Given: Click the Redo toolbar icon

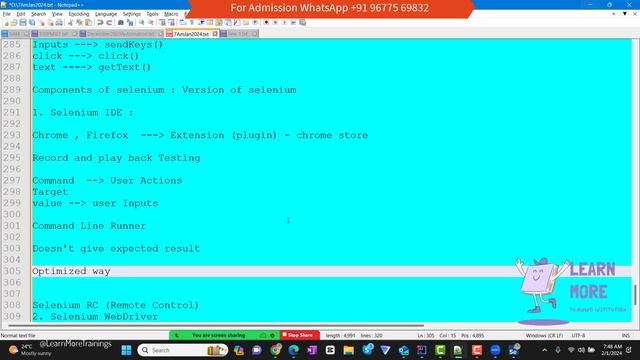Looking at the screenshot, I should (x=109, y=22).
